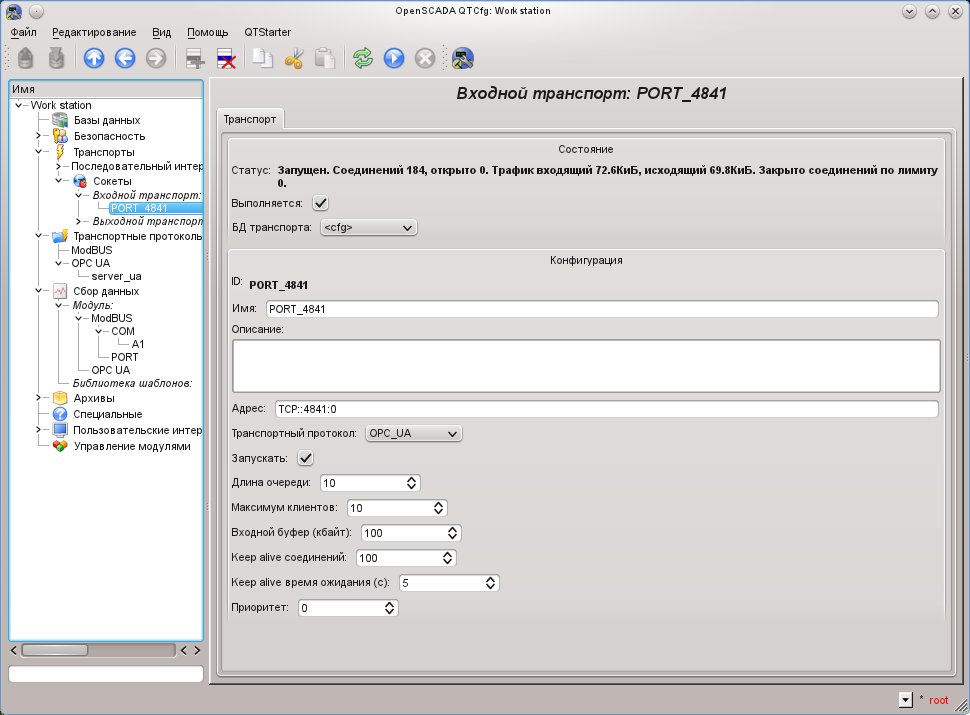Click the delete item icon with red X
970x715 pixels.
tap(226, 58)
